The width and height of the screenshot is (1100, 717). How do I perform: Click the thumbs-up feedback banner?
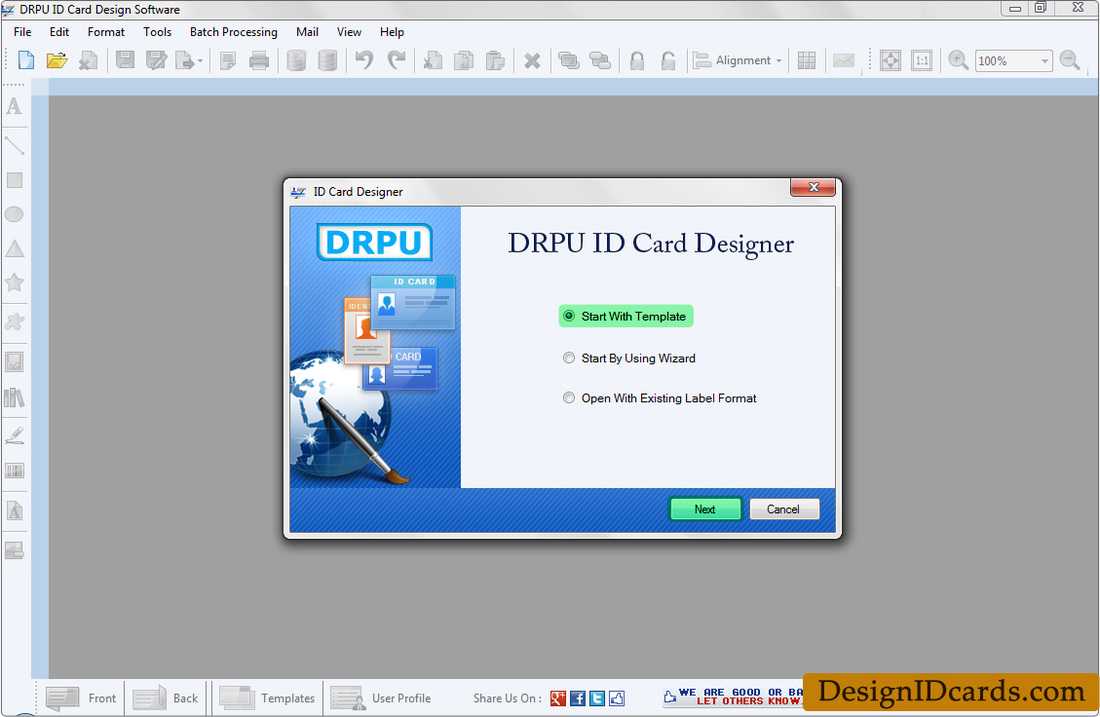click(x=732, y=697)
